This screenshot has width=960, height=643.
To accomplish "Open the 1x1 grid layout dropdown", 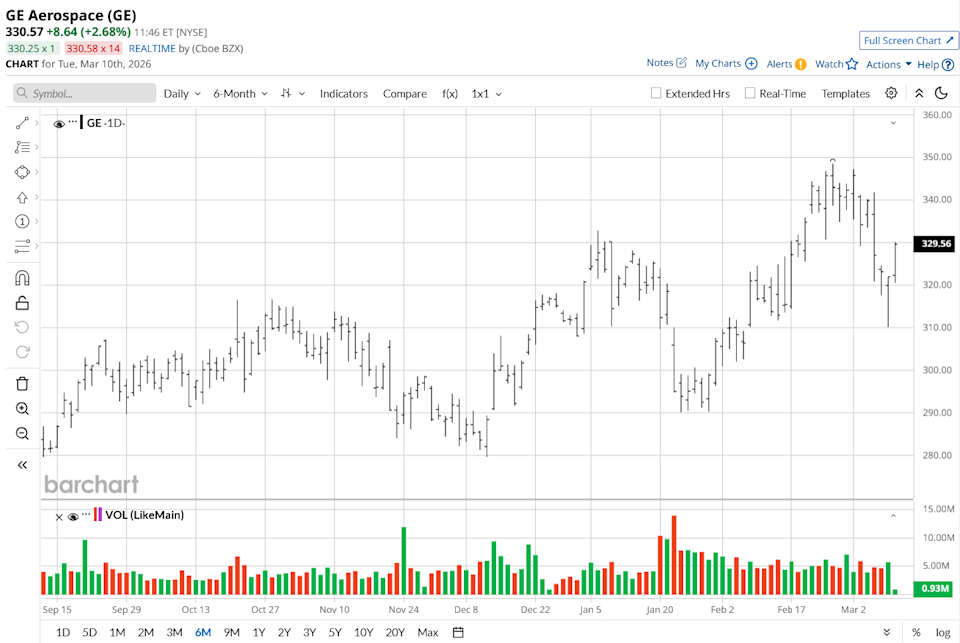I will 487,93.
